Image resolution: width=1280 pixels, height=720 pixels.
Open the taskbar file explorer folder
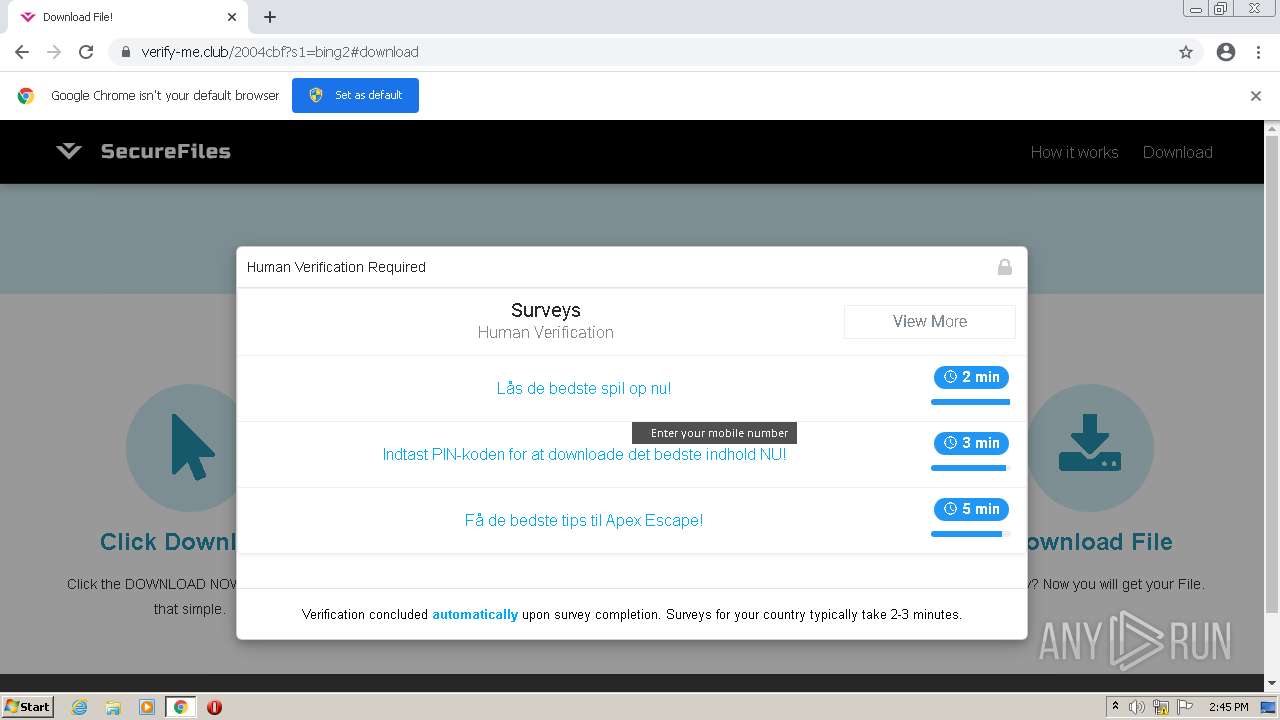113,707
